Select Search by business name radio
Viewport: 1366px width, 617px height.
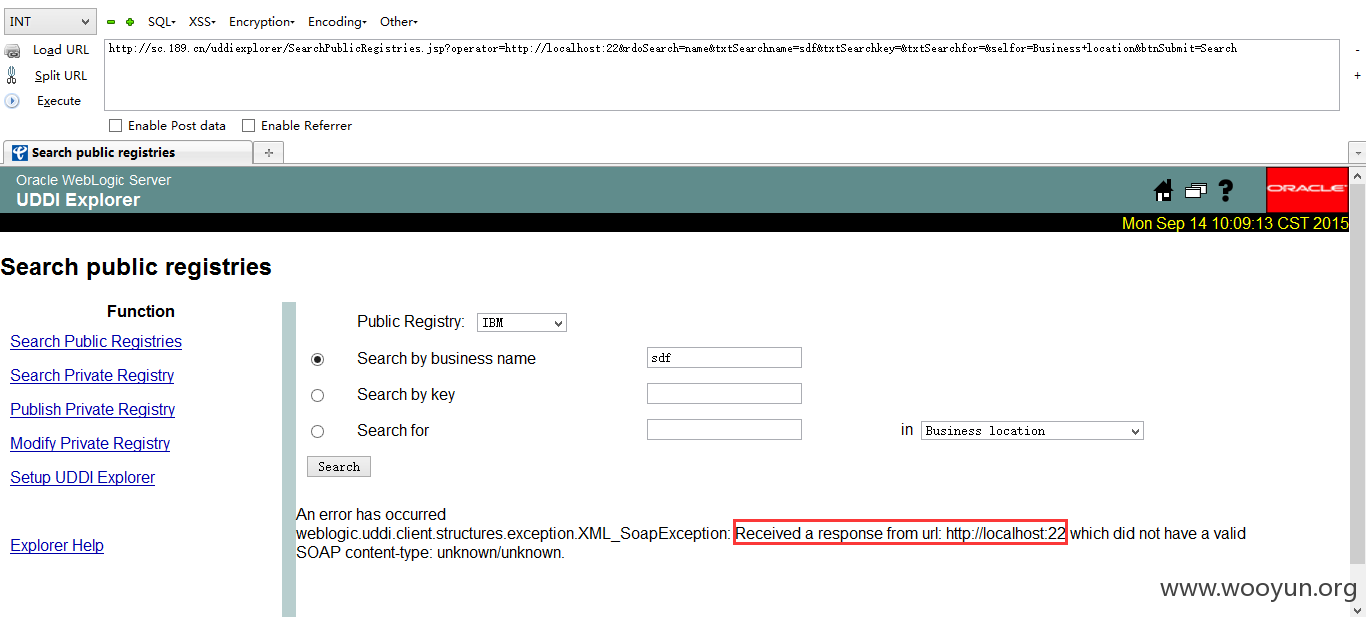click(x=318, y=359)
